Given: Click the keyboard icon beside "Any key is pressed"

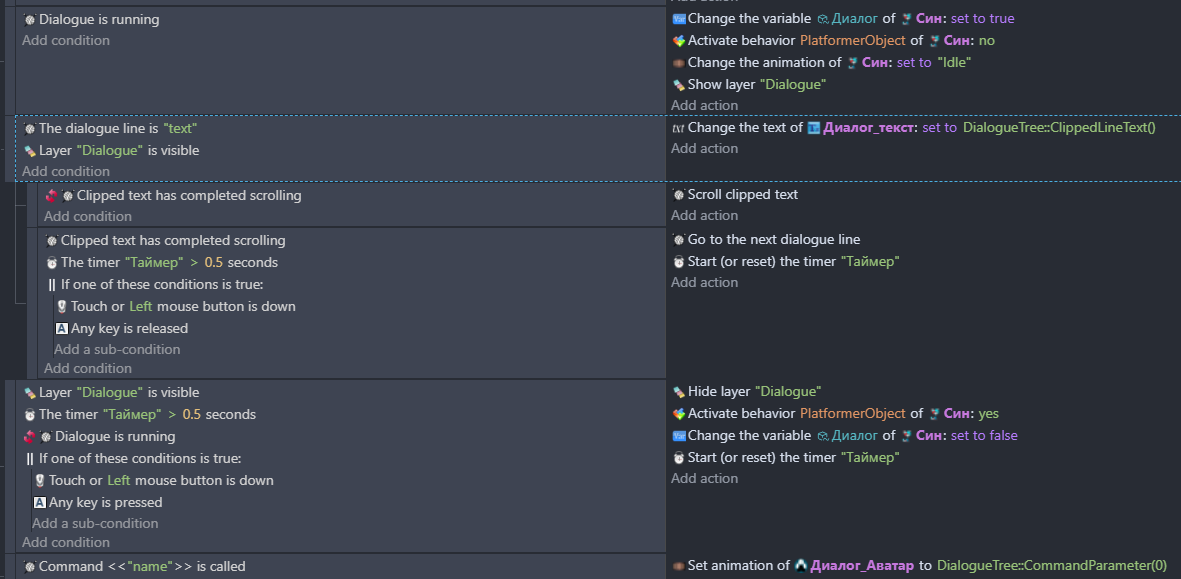Looking at the screenshot, I should tap(39, 502).
